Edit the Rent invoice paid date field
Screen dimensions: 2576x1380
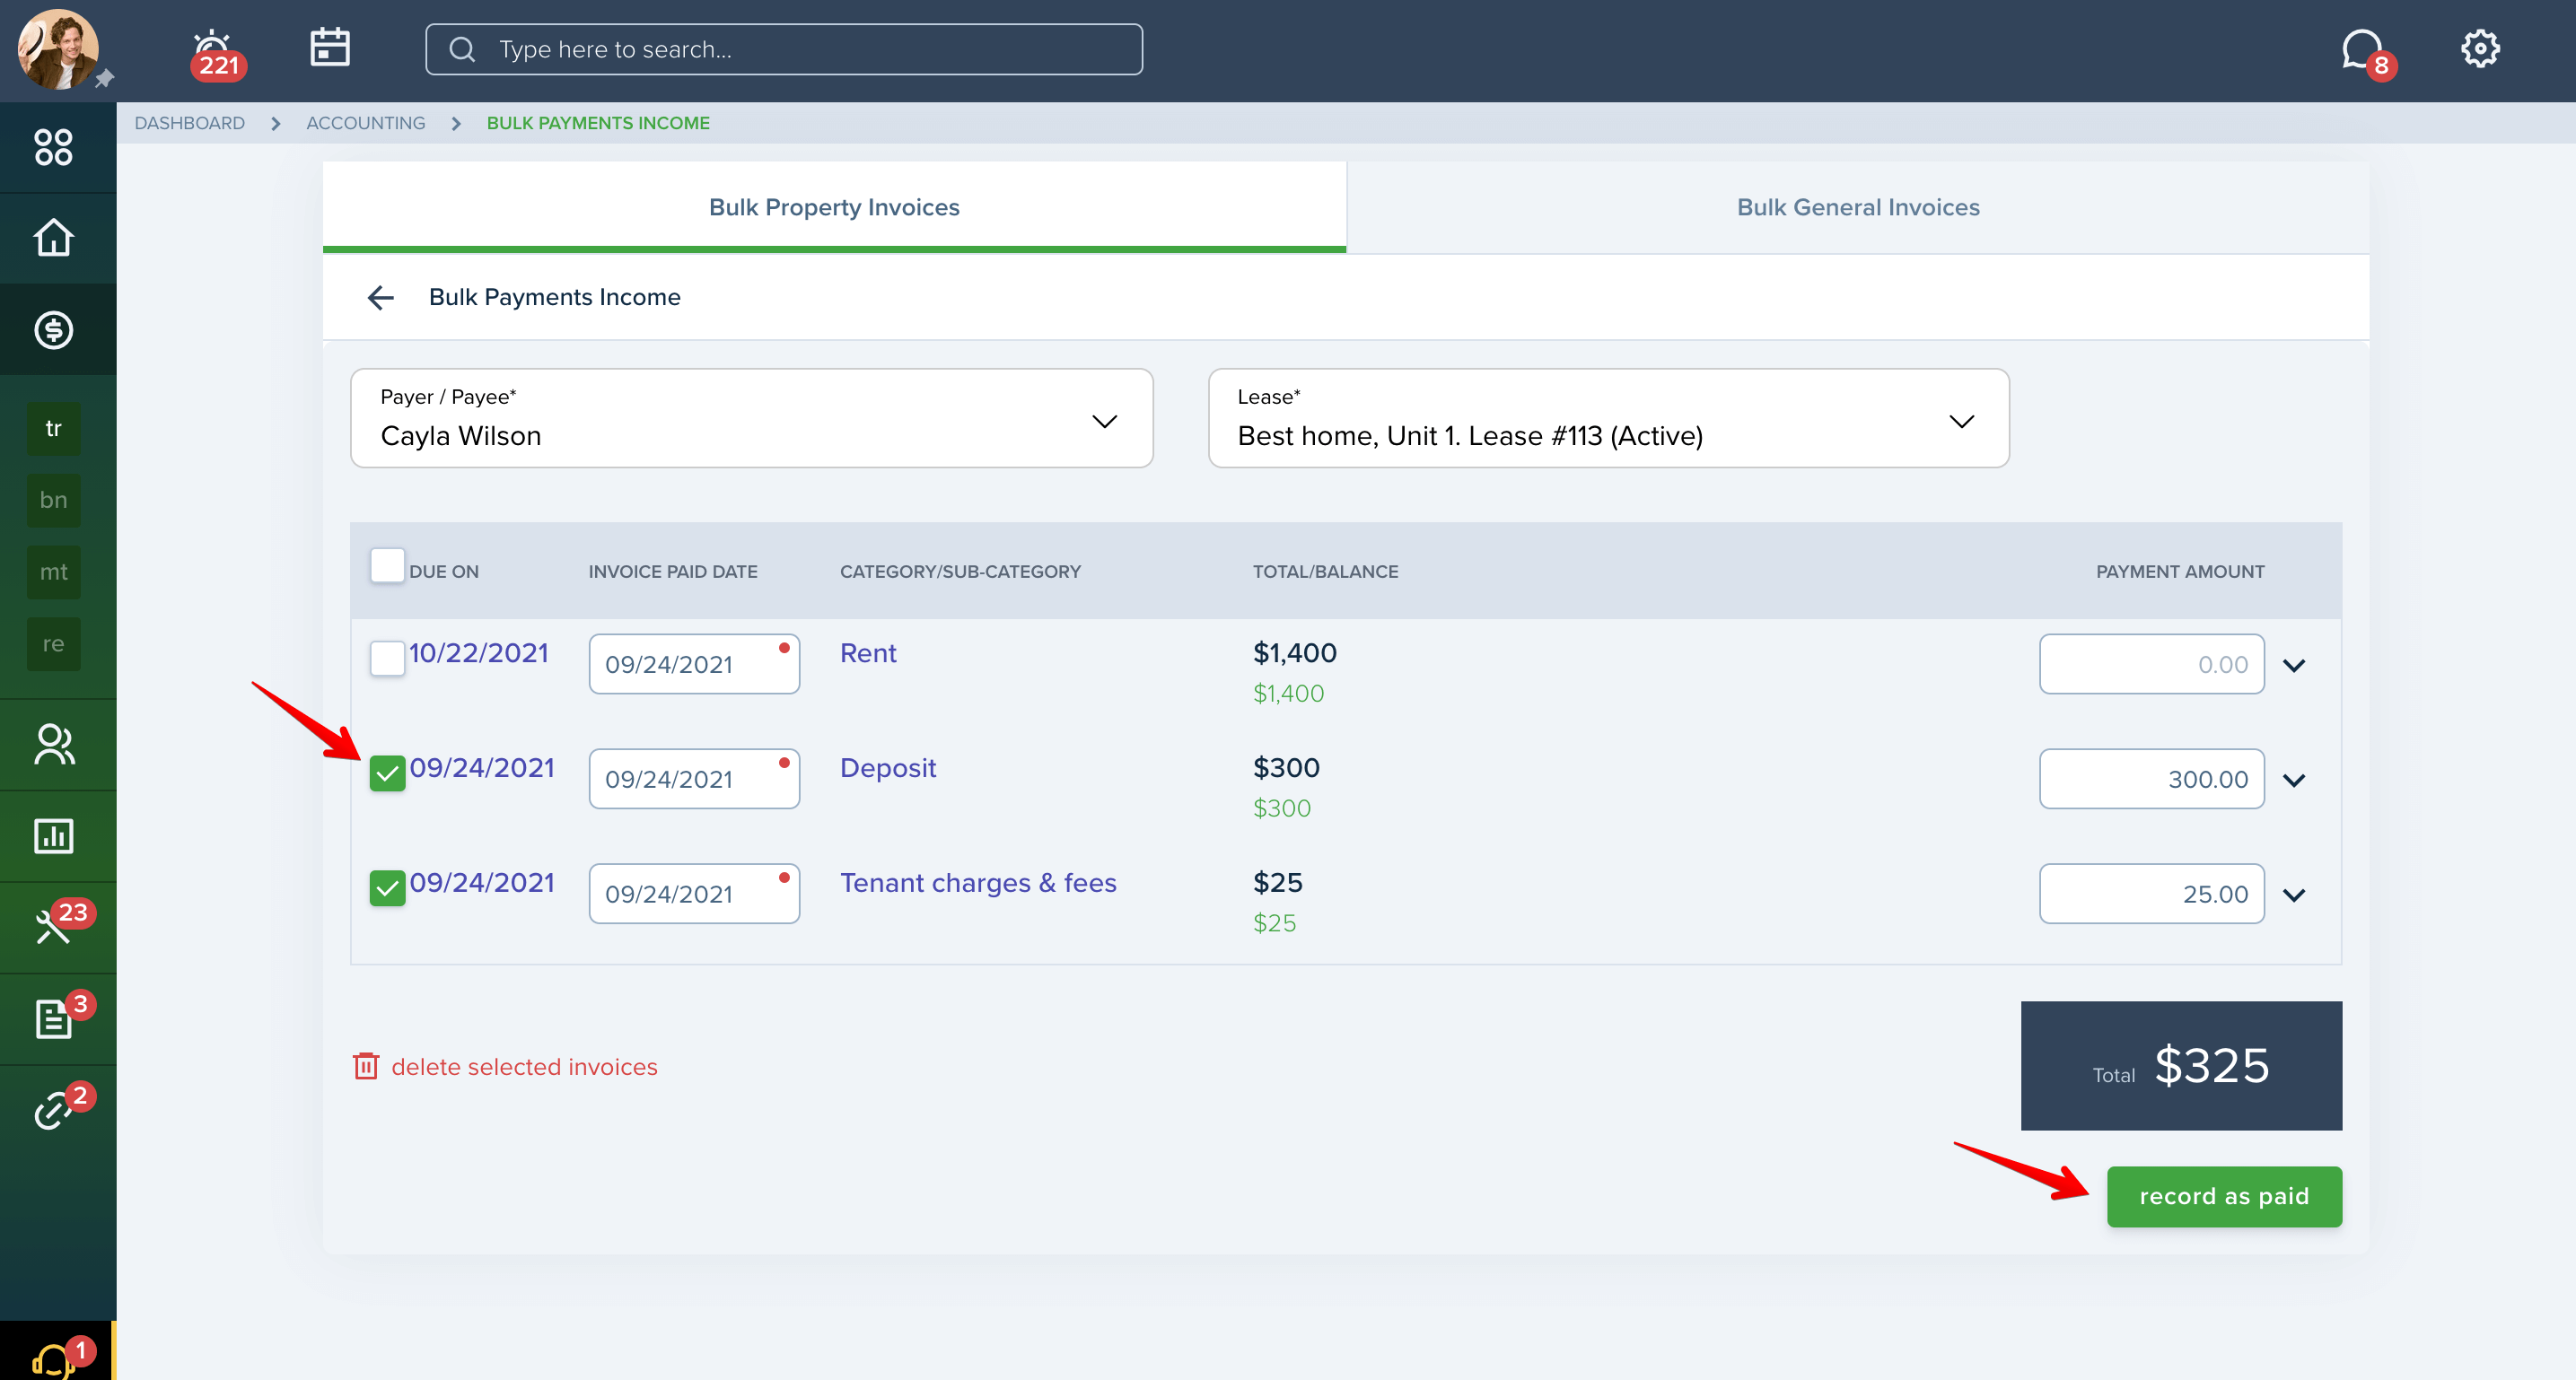coord(694,664)
